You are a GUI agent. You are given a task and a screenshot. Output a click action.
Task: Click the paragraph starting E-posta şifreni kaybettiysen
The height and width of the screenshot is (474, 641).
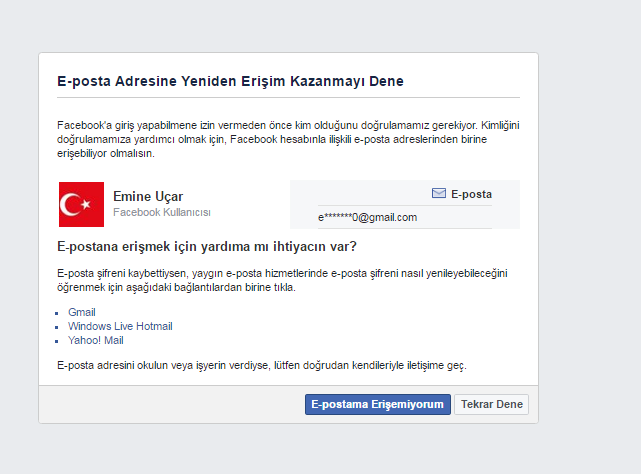tap(282, 280)
